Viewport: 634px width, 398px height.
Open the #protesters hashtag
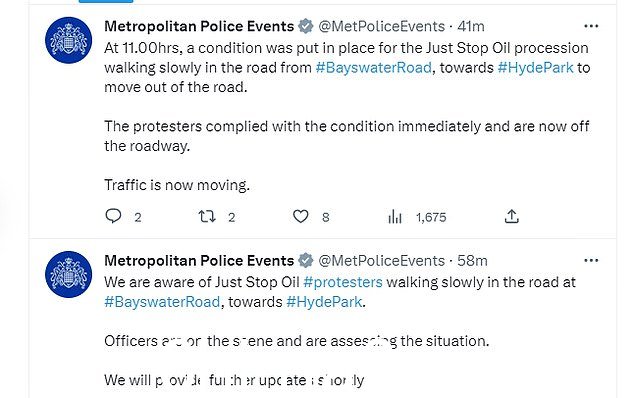coord(343,282)
